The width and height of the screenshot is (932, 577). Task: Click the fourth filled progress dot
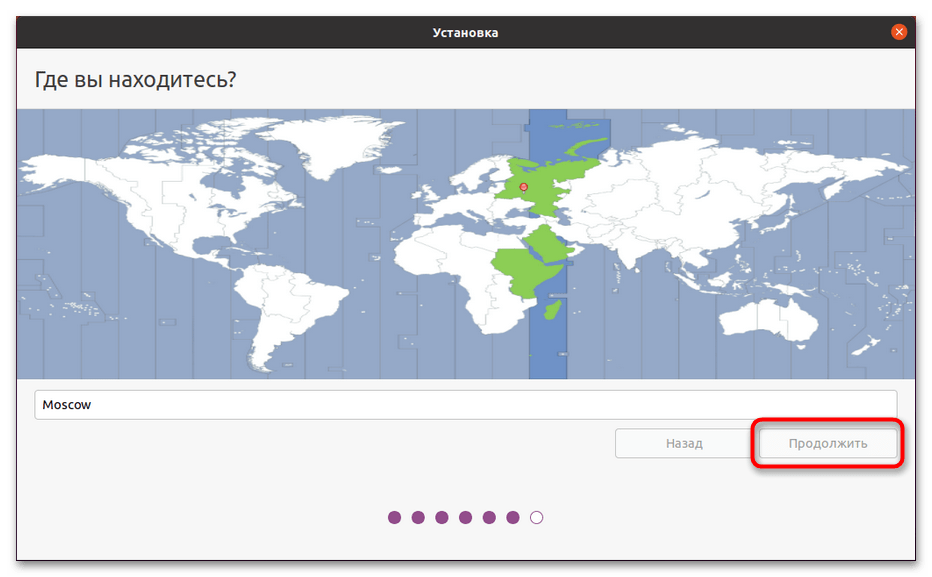(x=466, y=517)
